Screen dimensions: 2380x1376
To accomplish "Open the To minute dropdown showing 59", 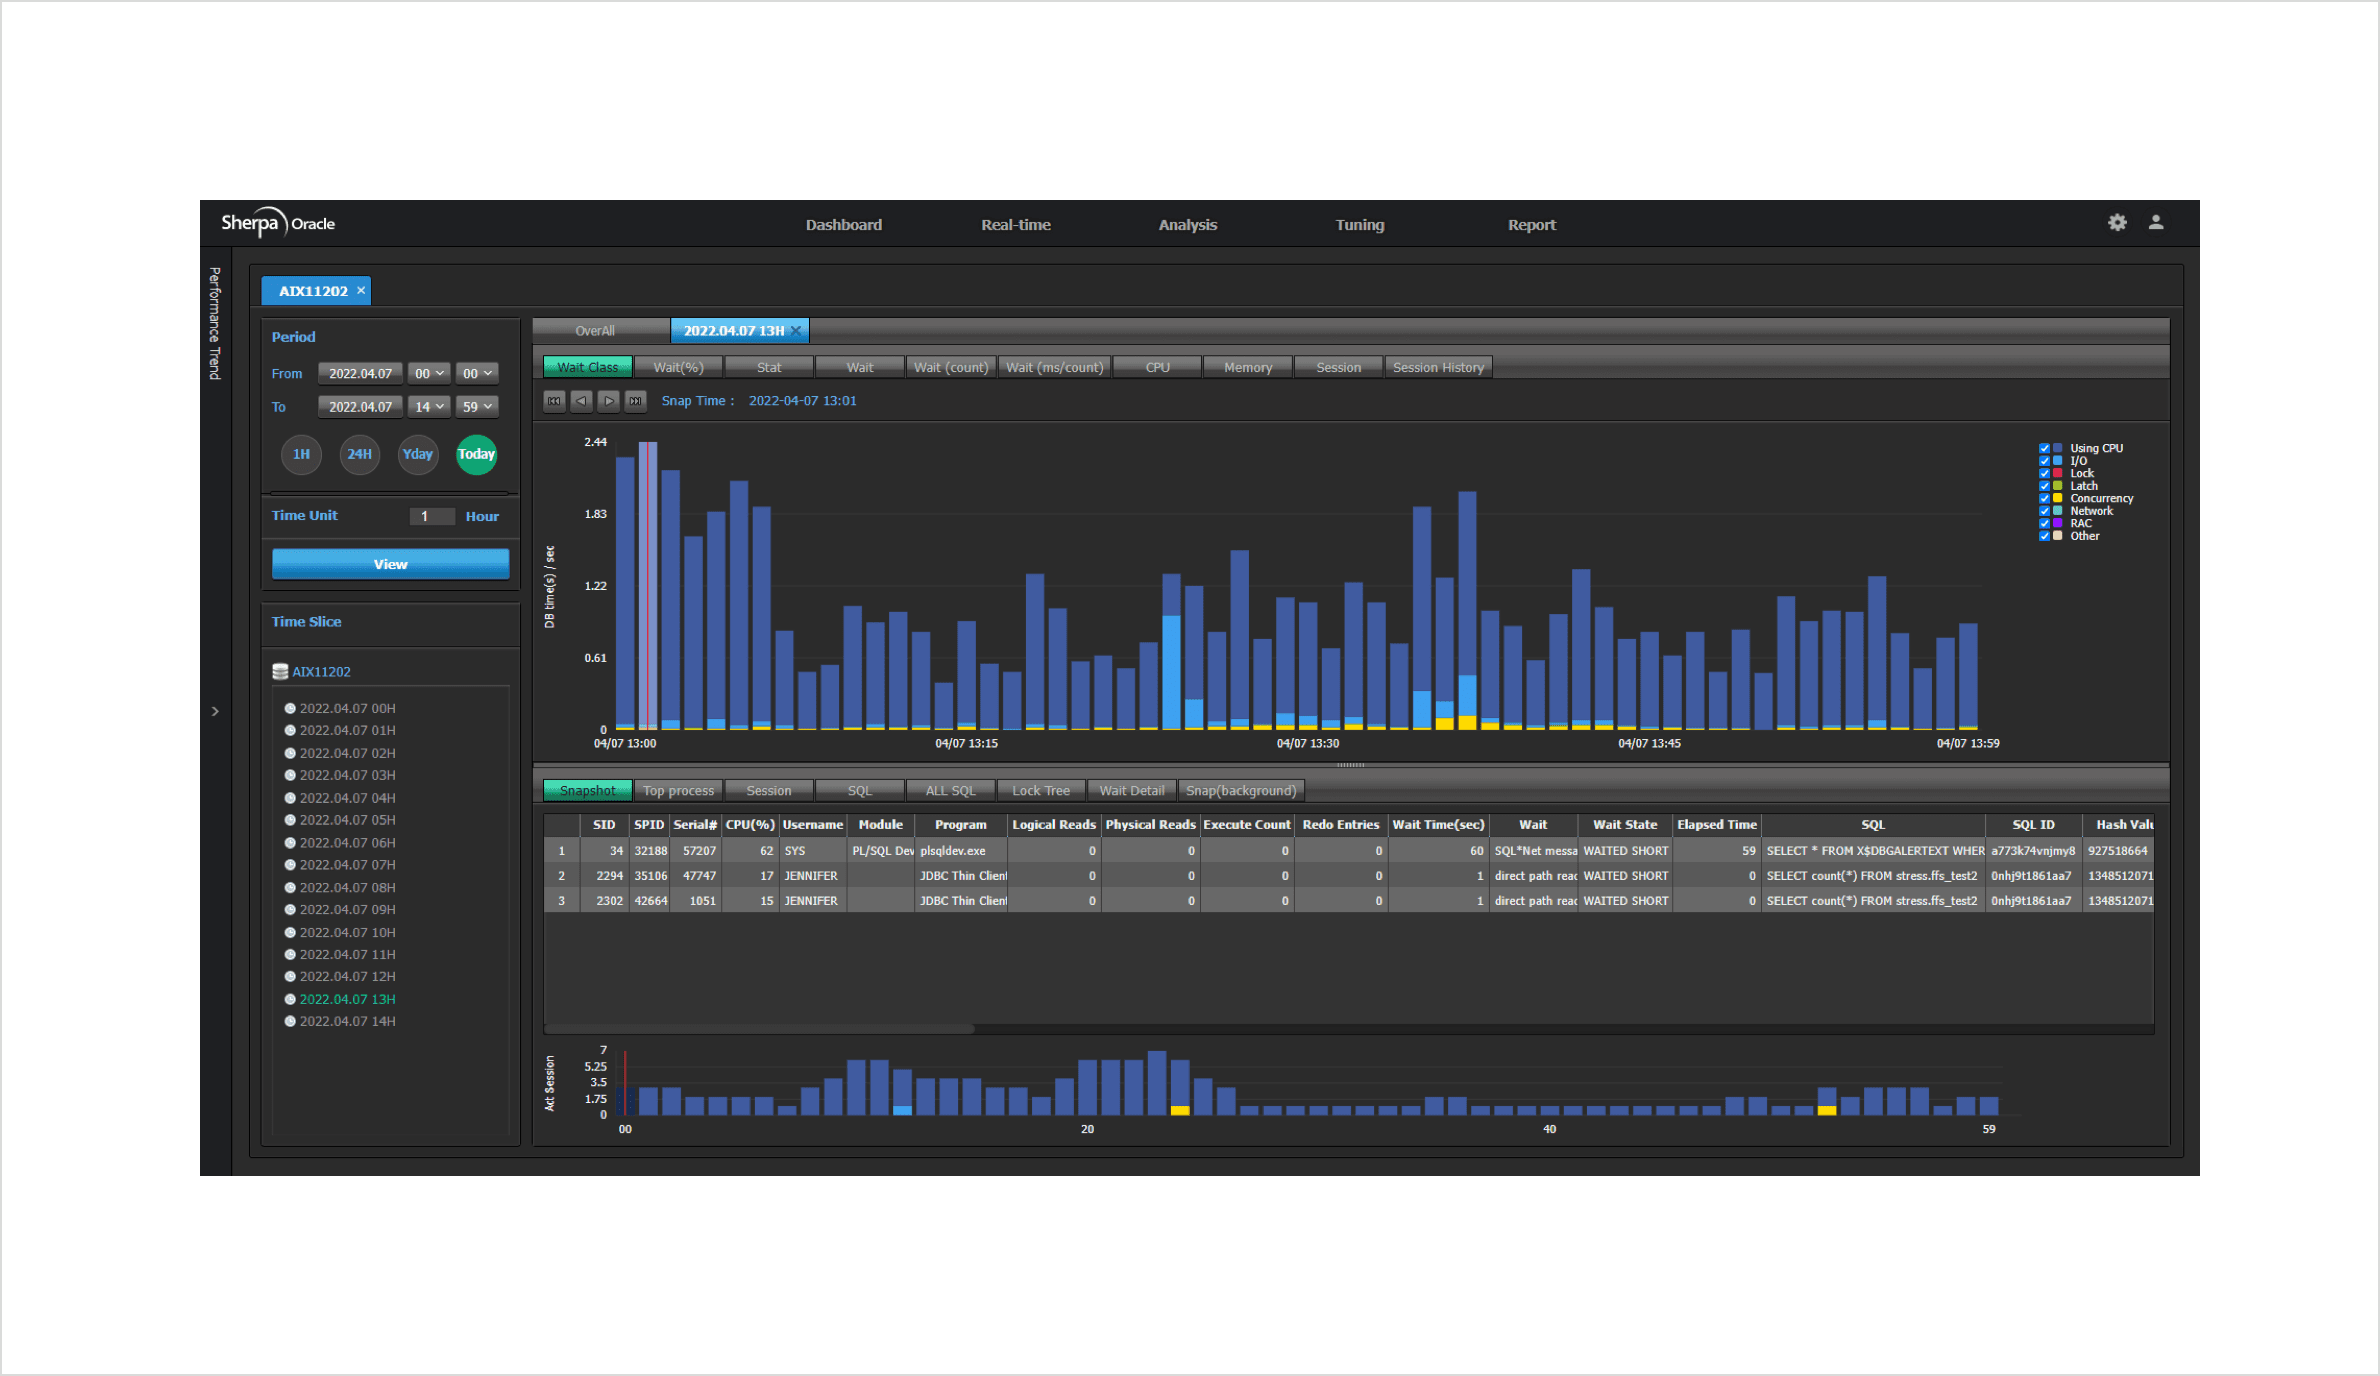I will (477, 407).
